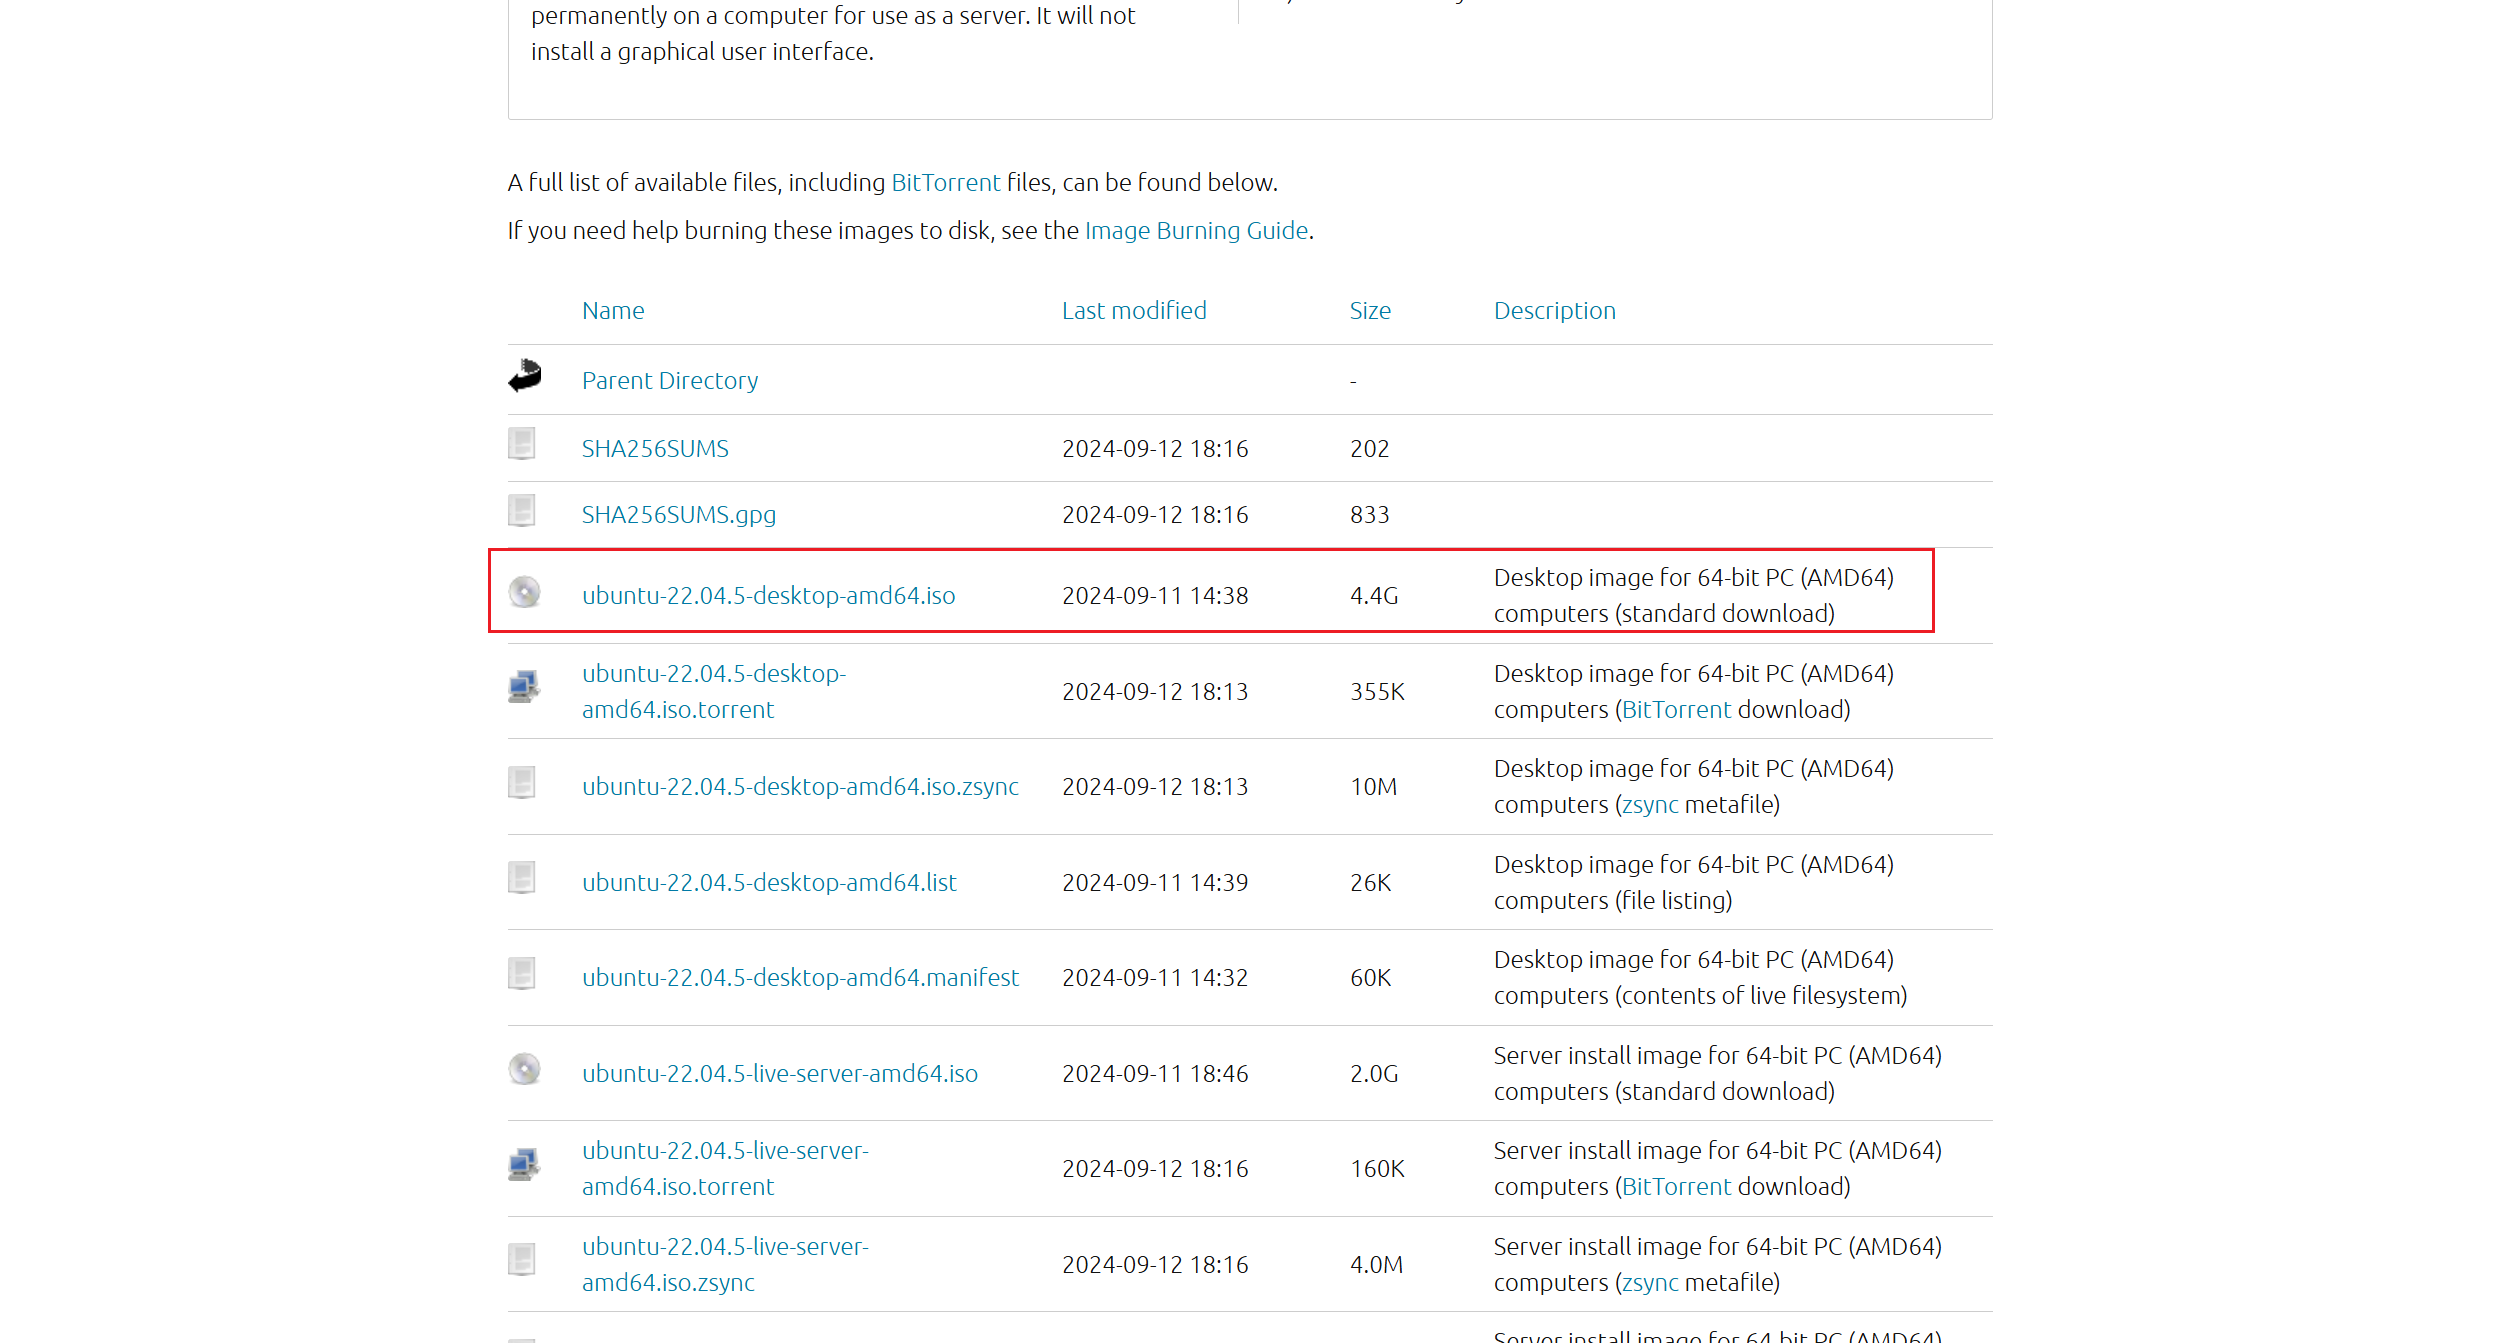The image size is (2512, 1343).
Task: Sort the listing by Last modified
Action: pos(1134,311)
